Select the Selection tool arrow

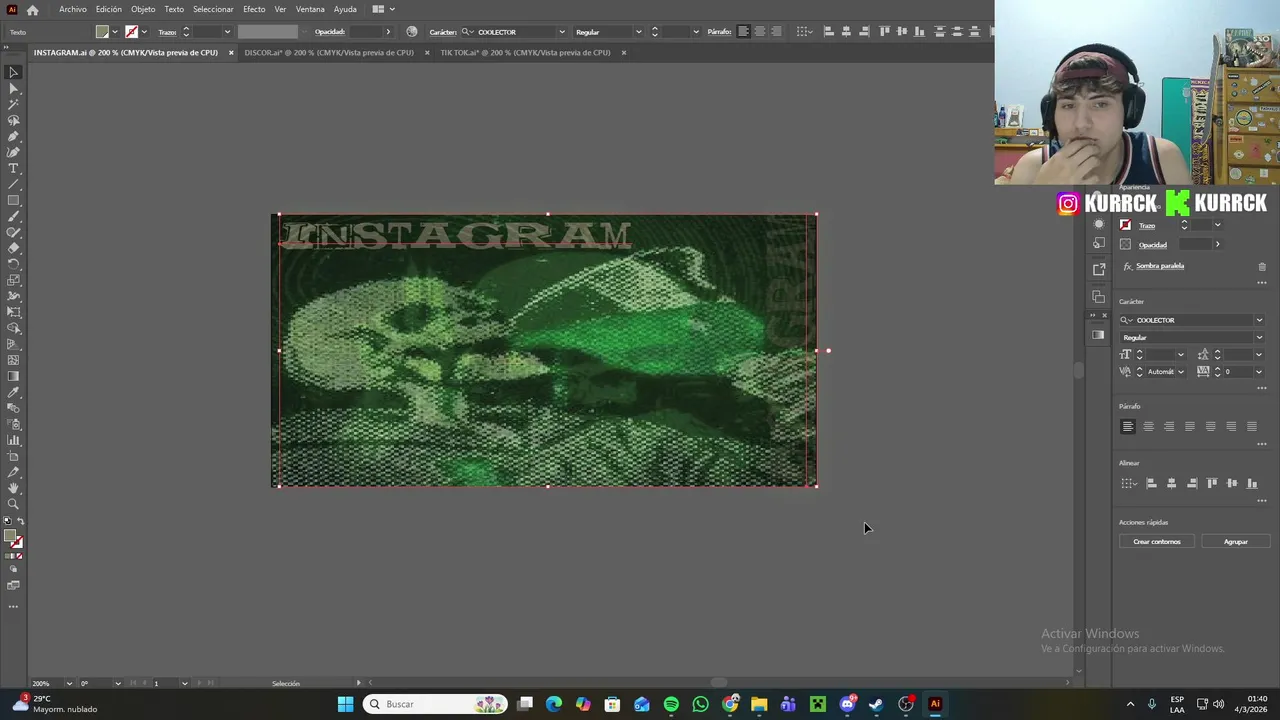(x=14, y=72)
